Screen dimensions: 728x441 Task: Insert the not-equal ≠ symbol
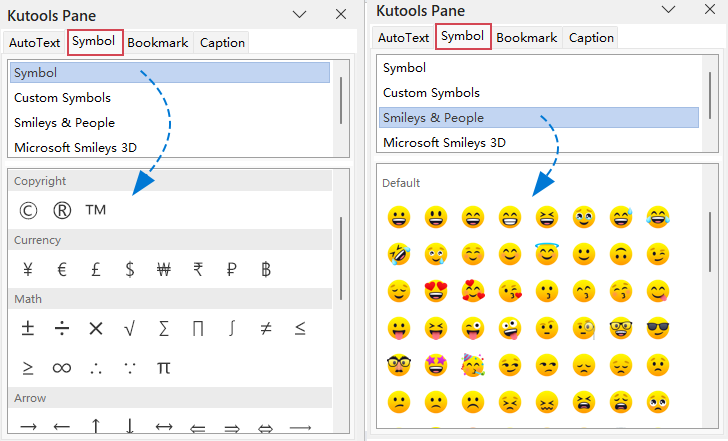tap(266, 329)
